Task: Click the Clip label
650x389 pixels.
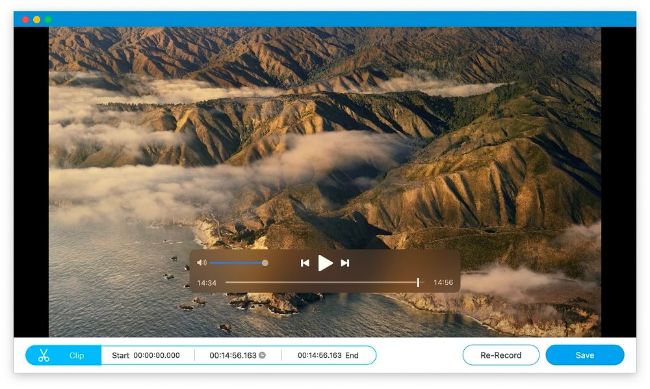Action: [77, 355]
